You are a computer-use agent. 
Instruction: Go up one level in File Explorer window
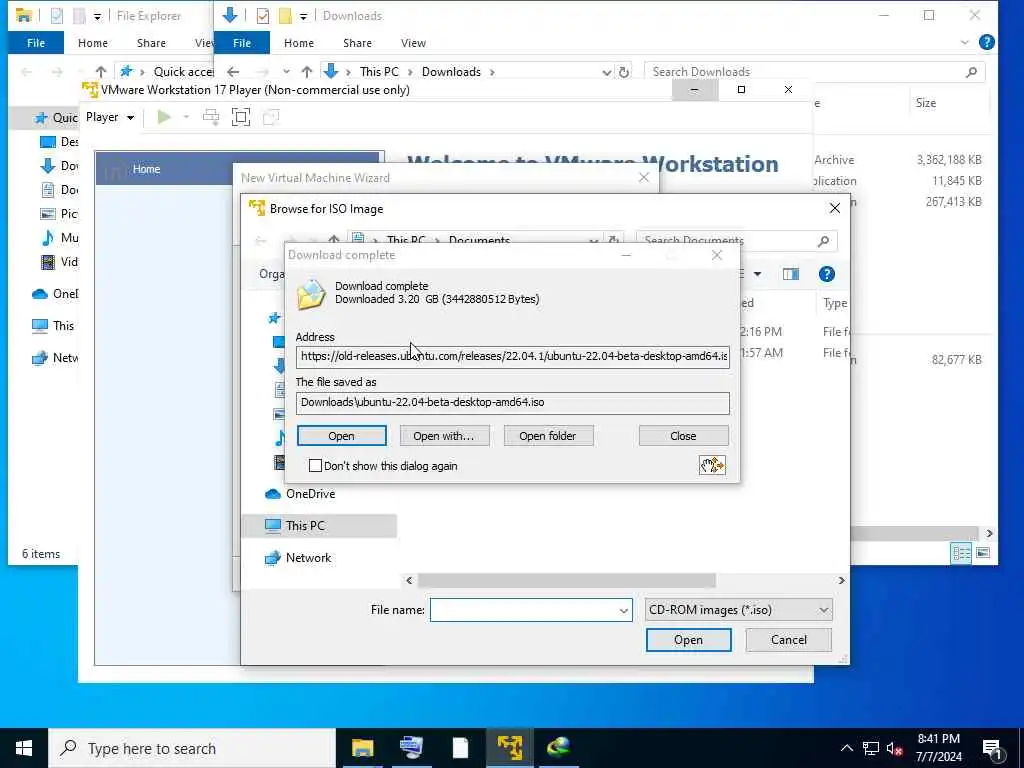(101, 72)
